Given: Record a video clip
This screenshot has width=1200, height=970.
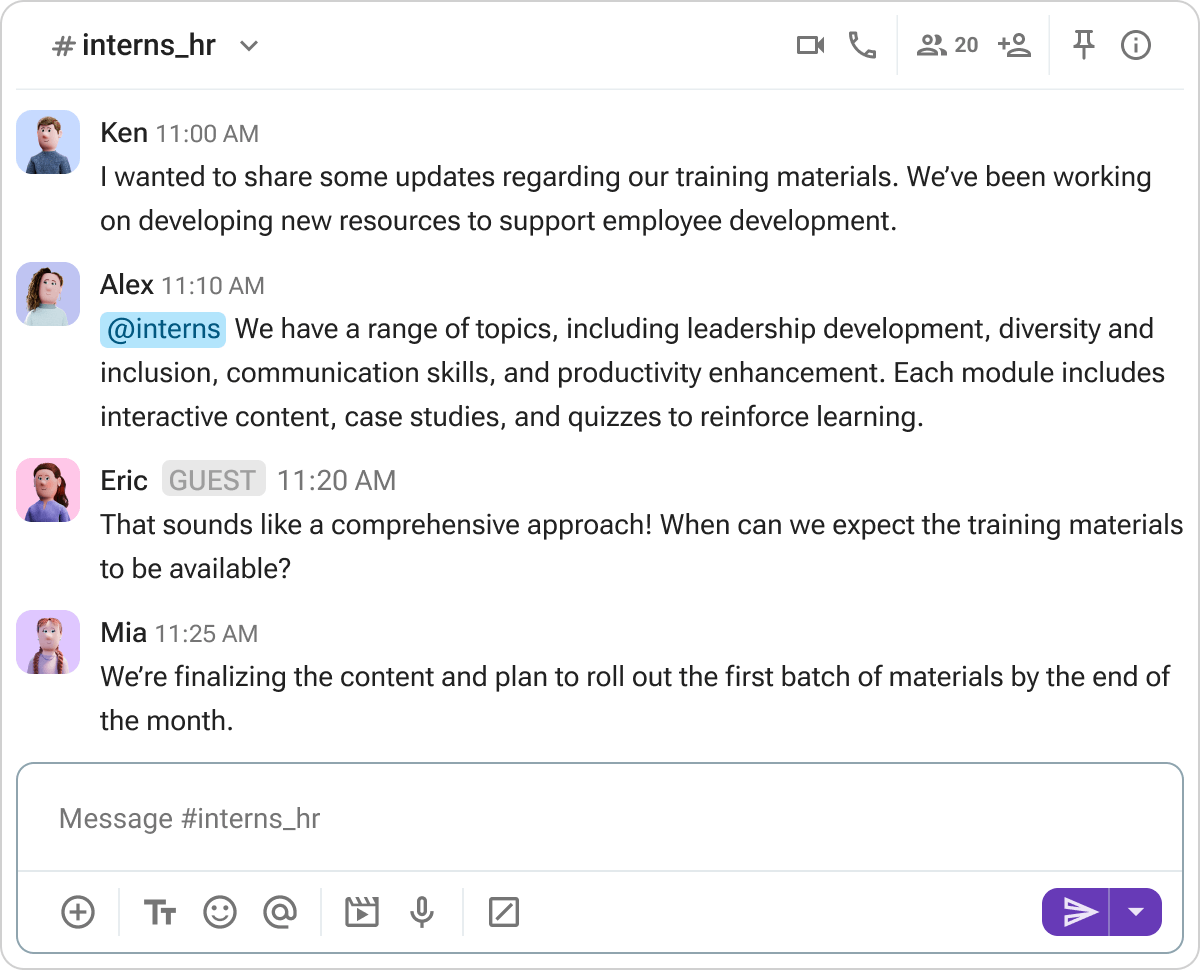Looking at the screenshot, I should click(x=361, y=912).
